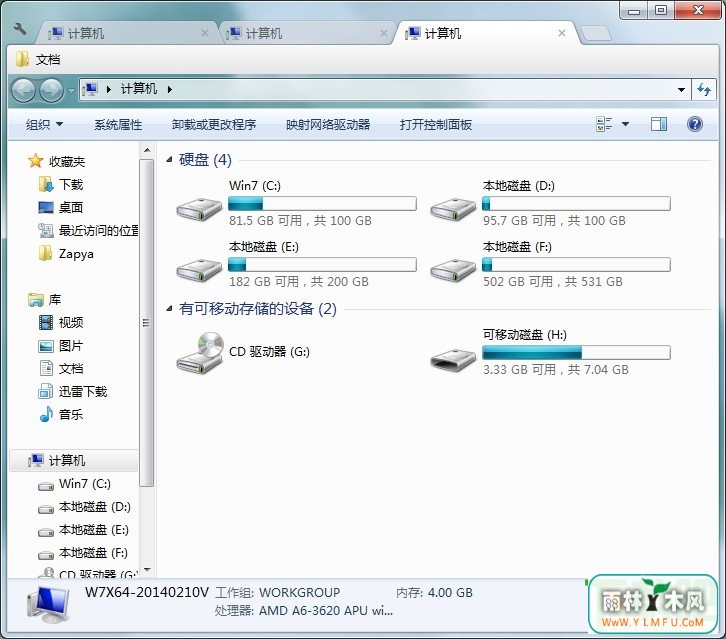Open 视频 library

(x=61, y=322)
